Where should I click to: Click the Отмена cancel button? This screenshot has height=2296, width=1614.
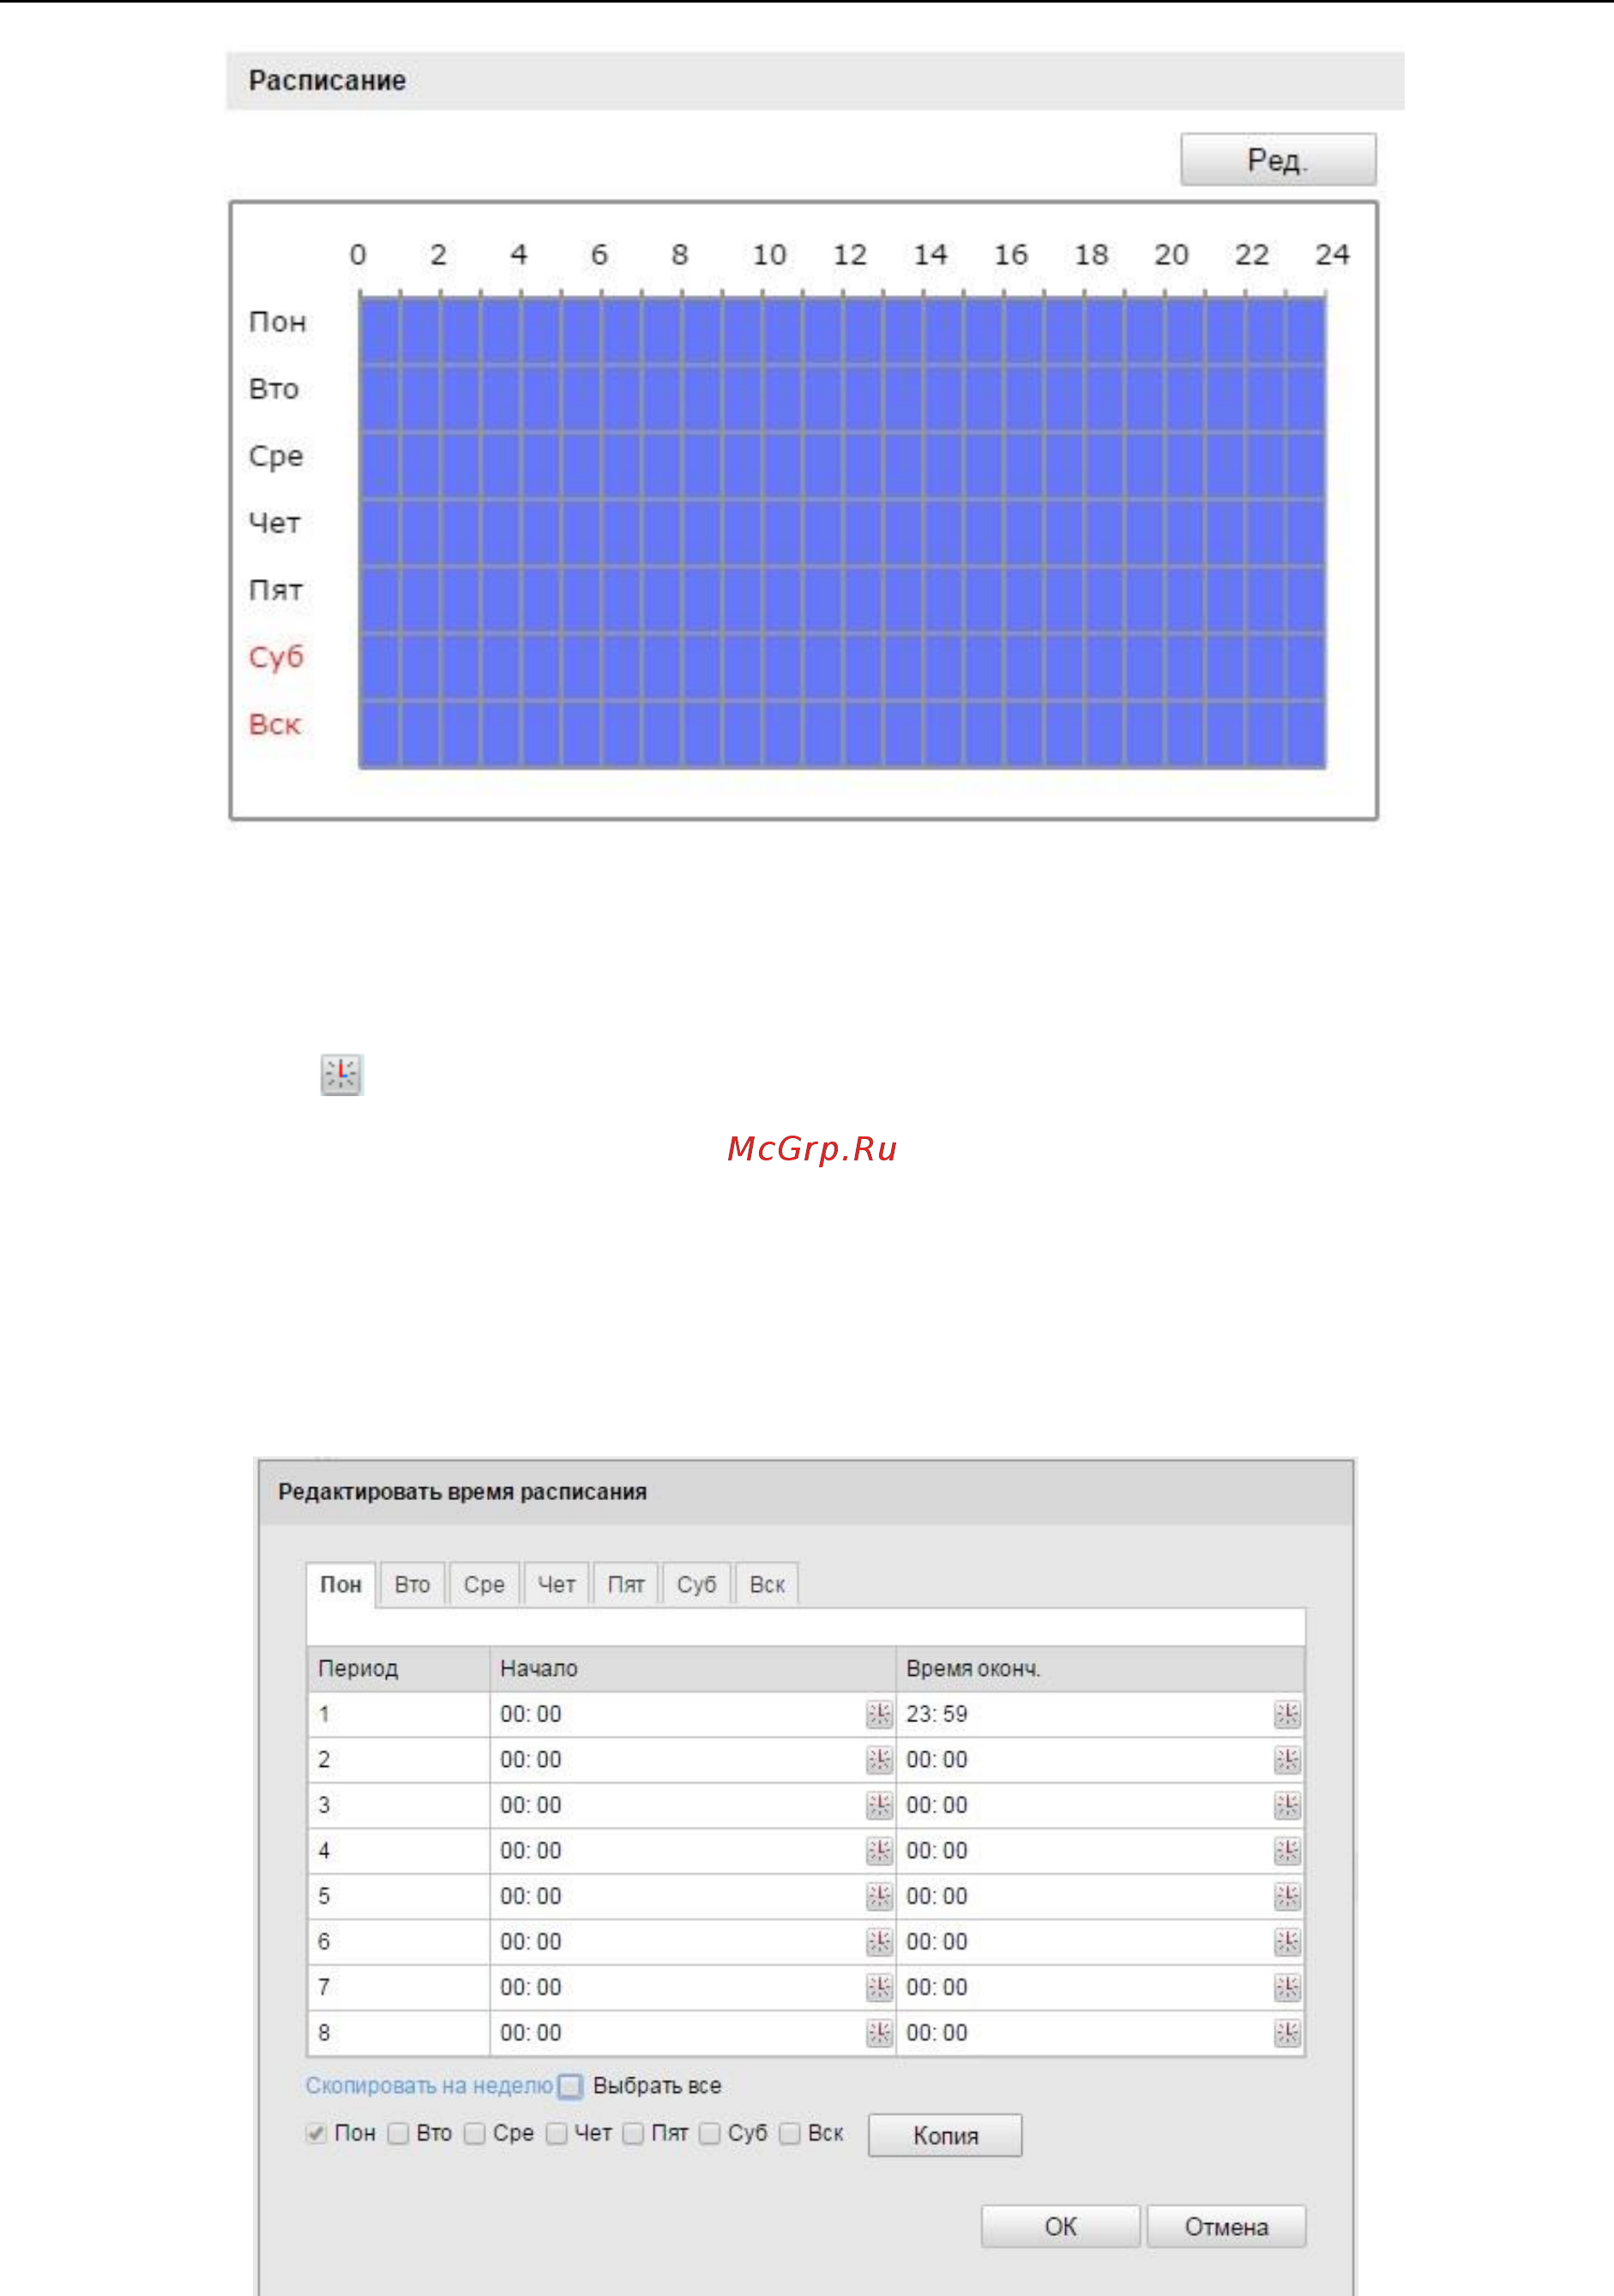pos(1226,2227)
